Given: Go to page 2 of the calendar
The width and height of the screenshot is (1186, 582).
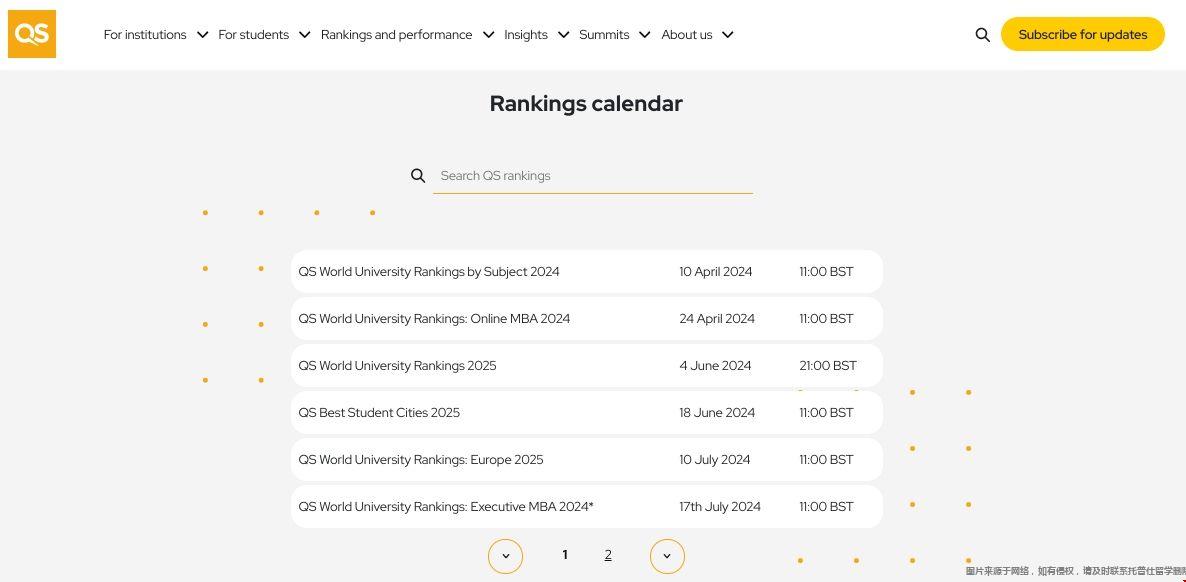Looking at the screenshot, I should tap(608, 555).
